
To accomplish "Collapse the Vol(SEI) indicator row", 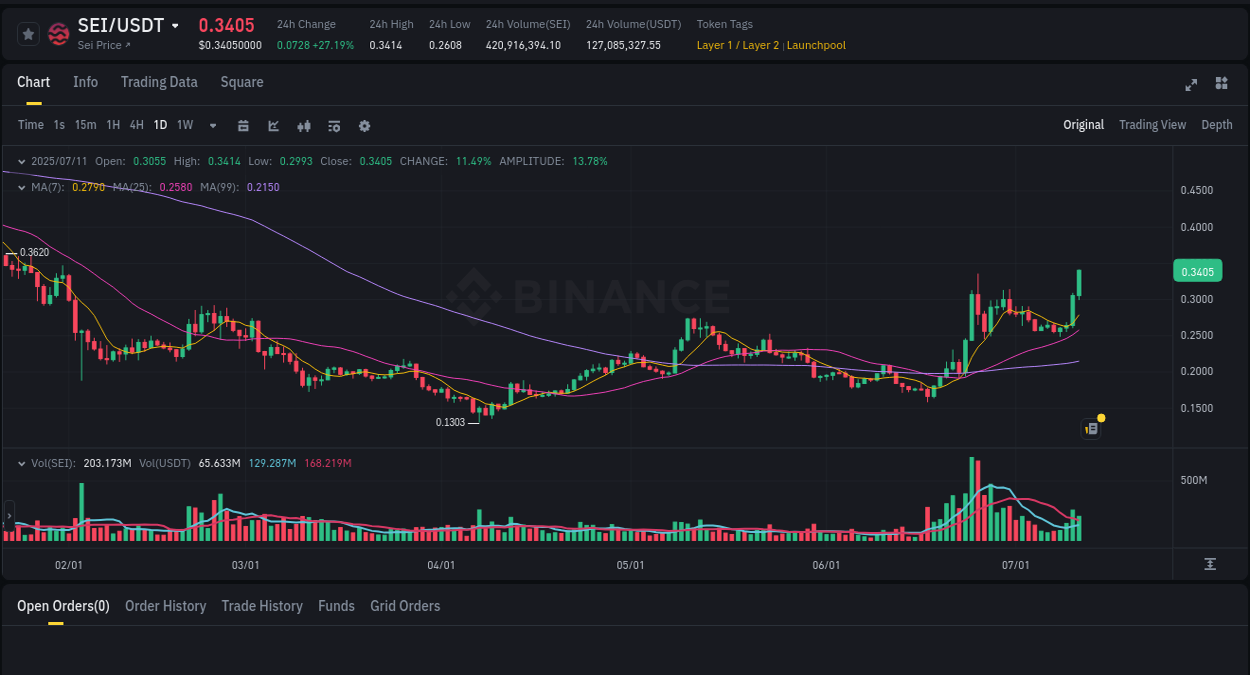I will point(21,463).
